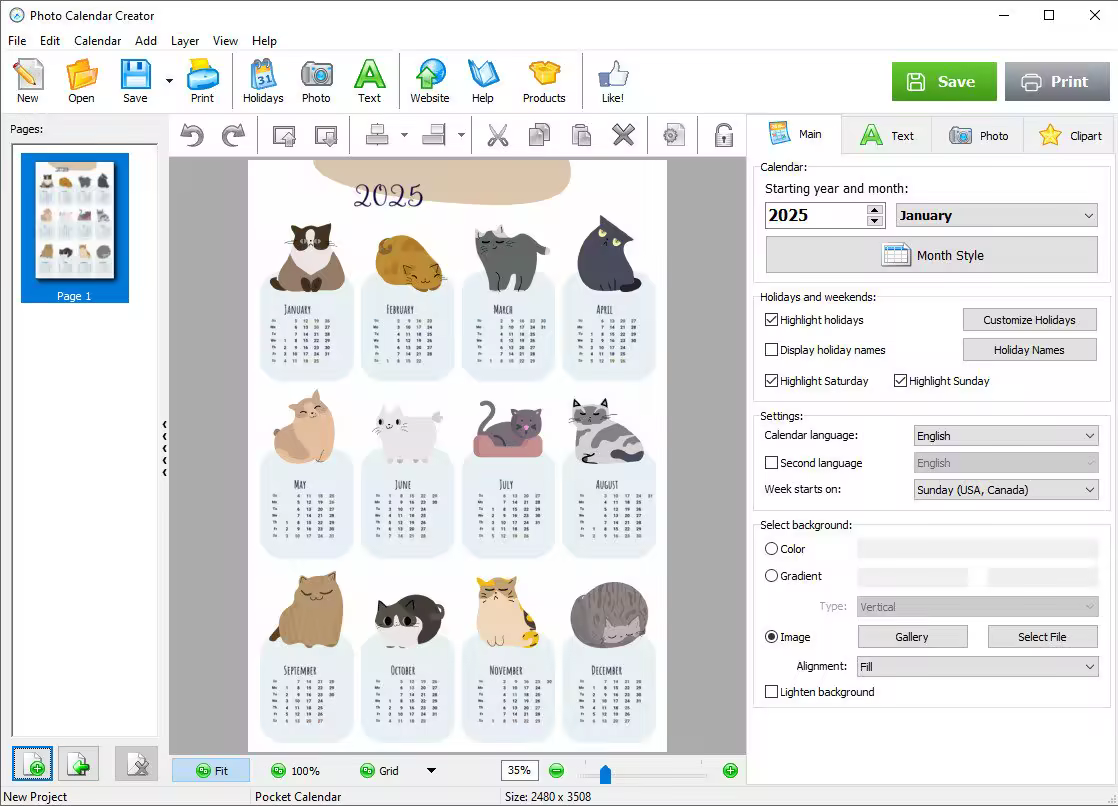Uncheck Highlight Saturday option

click(x=771, y=381)
